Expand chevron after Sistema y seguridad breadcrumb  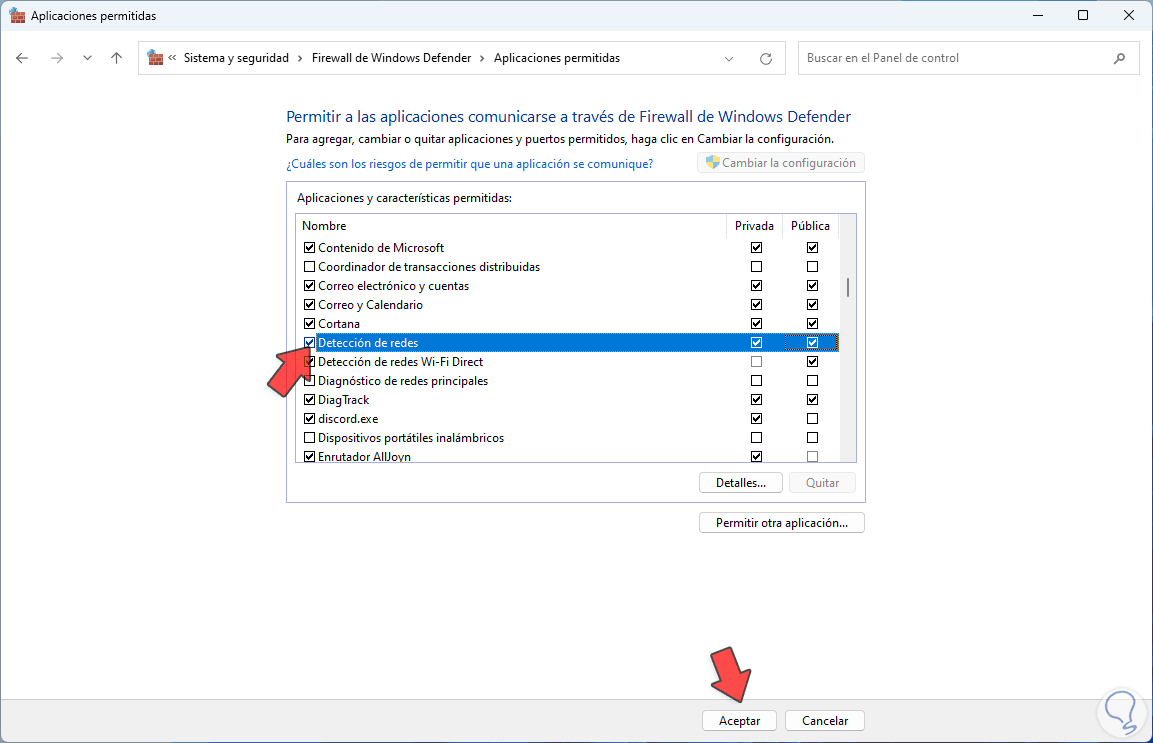[300, 58]
